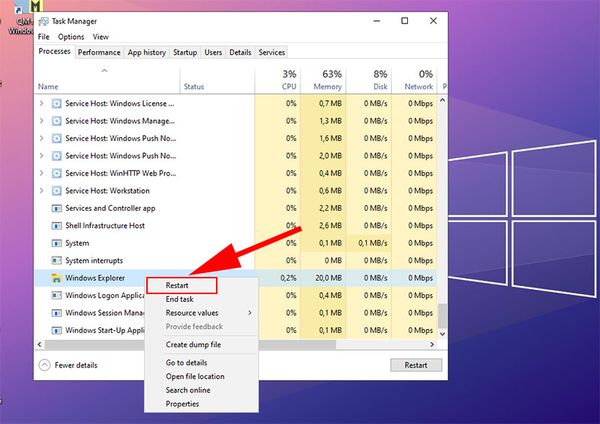Click the Windows Explorer folder icon
Screen dimensions: 600x424
pos(56,278)
